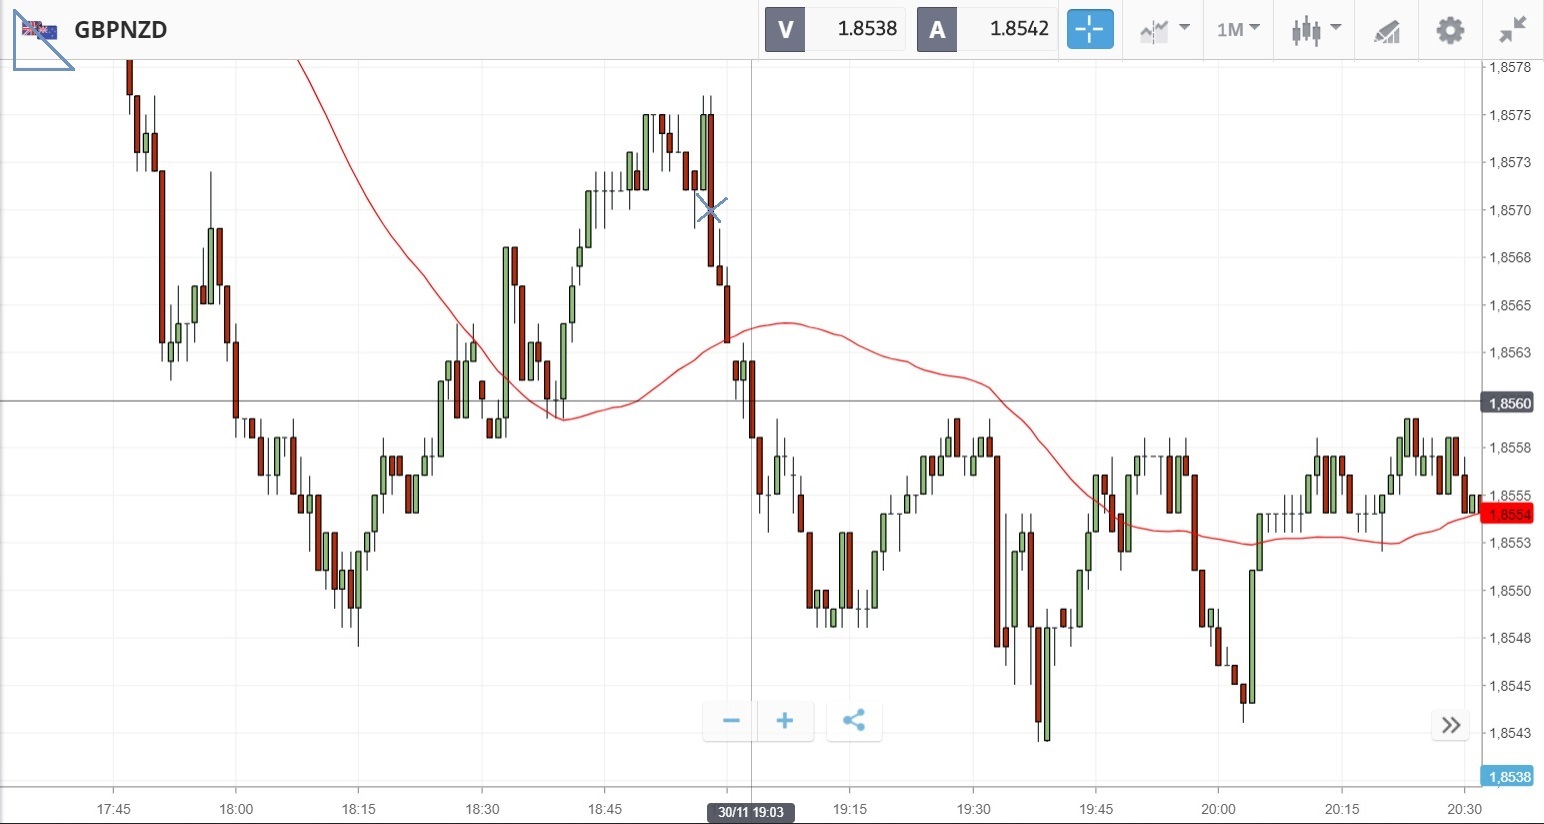Toggle the blue crosshair cursor button

point(1089,29)
